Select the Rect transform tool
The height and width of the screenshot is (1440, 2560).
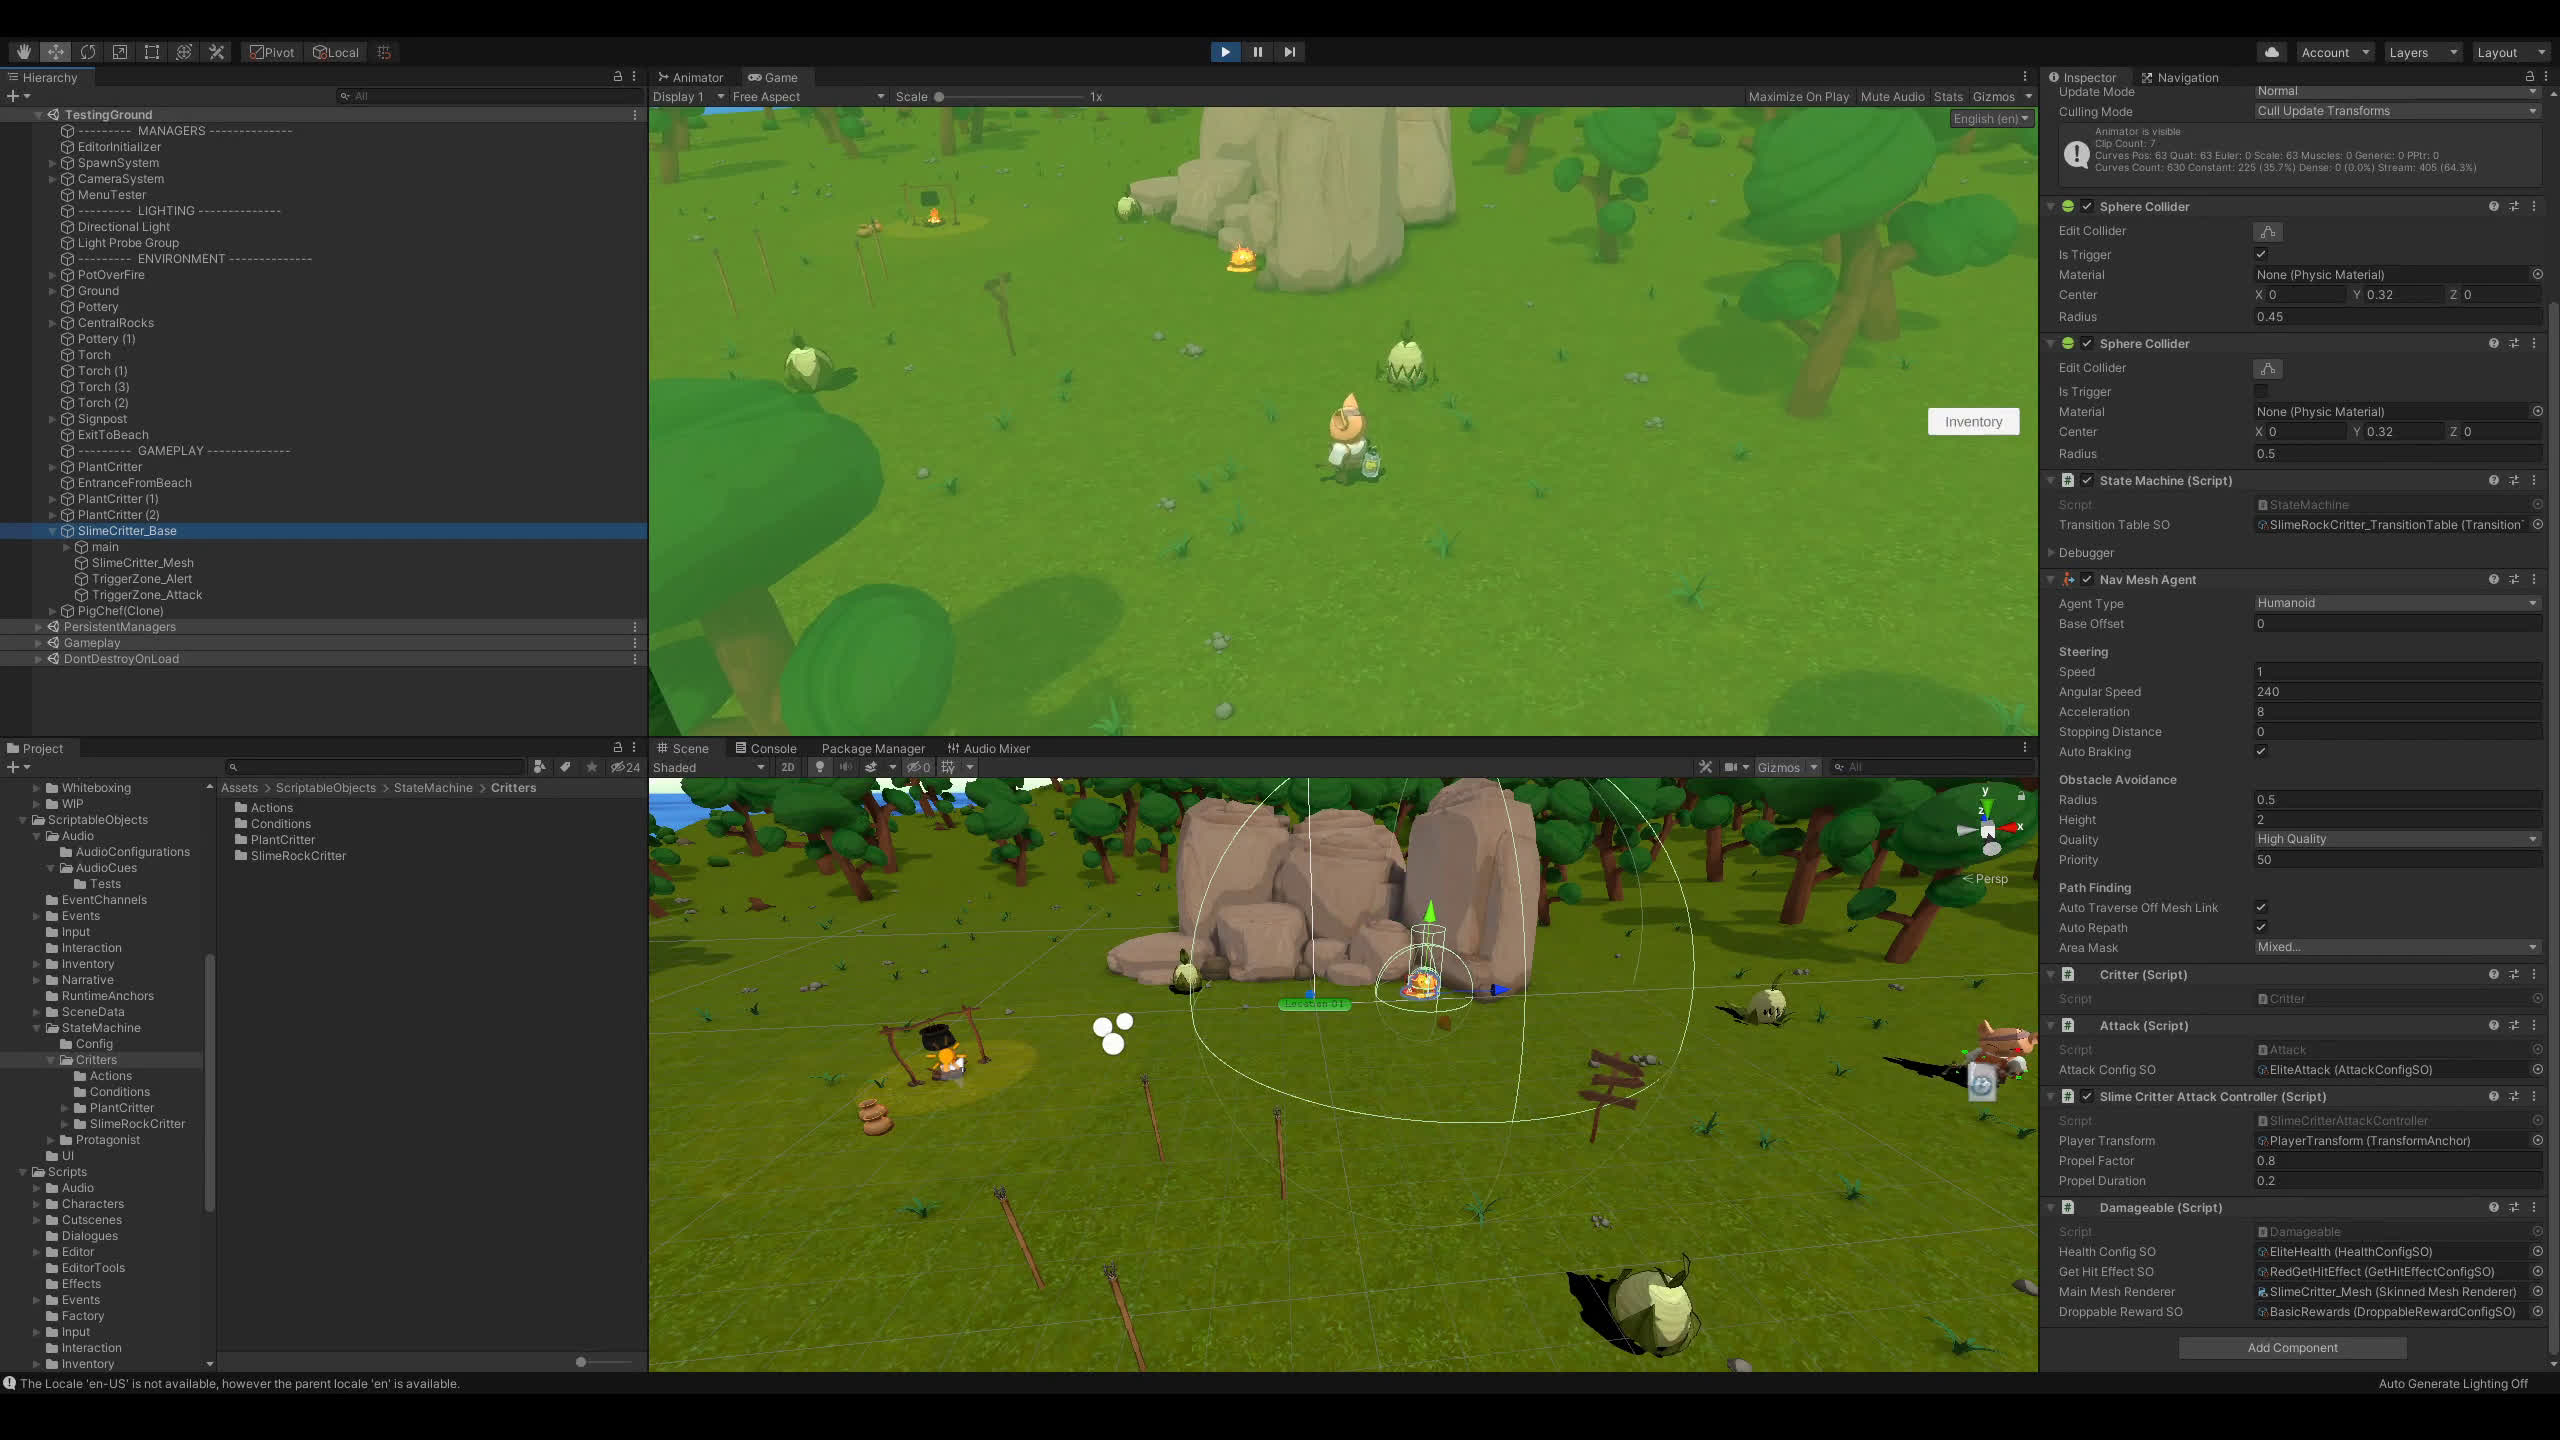pos(152,52)
